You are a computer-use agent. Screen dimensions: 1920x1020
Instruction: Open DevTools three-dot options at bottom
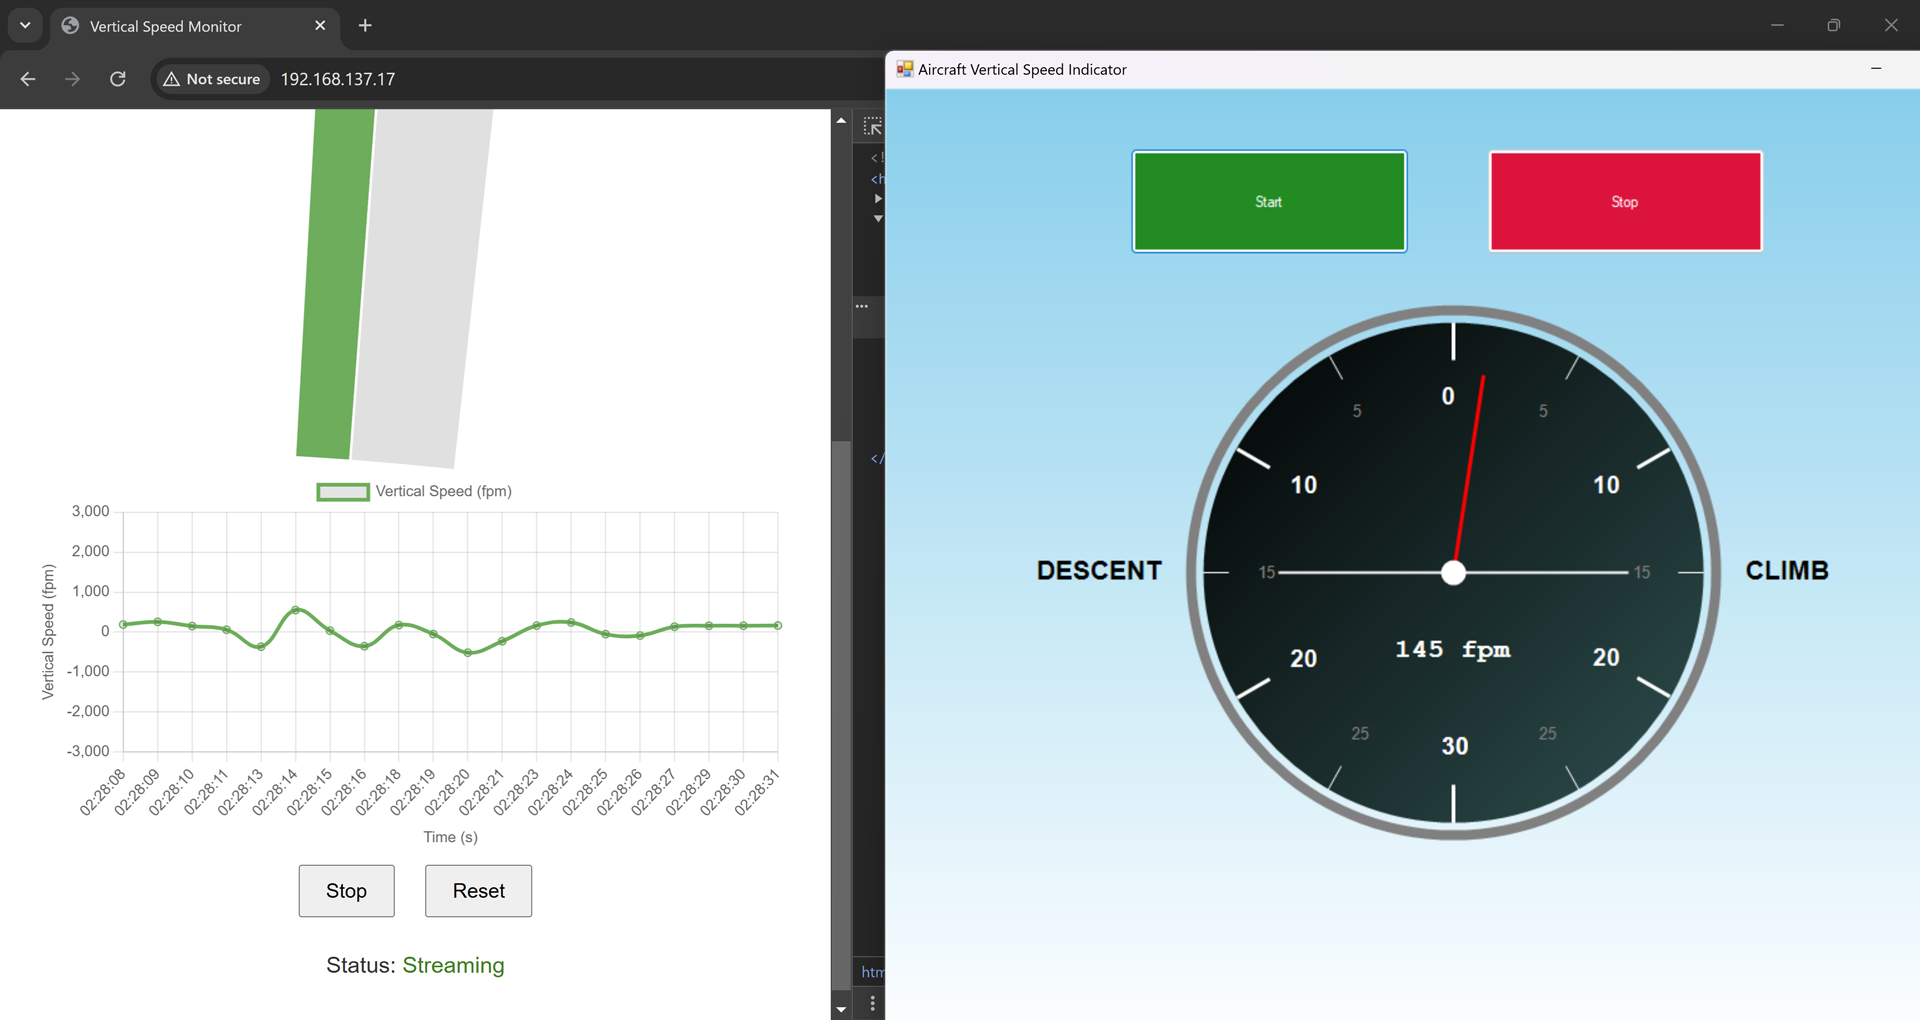tap(872, 1003)
